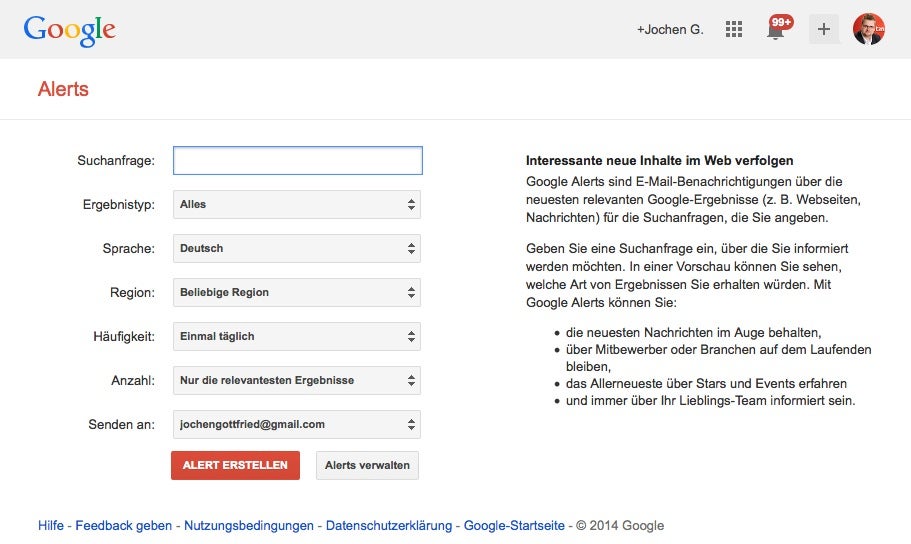
Task: Open the Ergebnistyp dropdown showing Alles
Action: (297, 205)
